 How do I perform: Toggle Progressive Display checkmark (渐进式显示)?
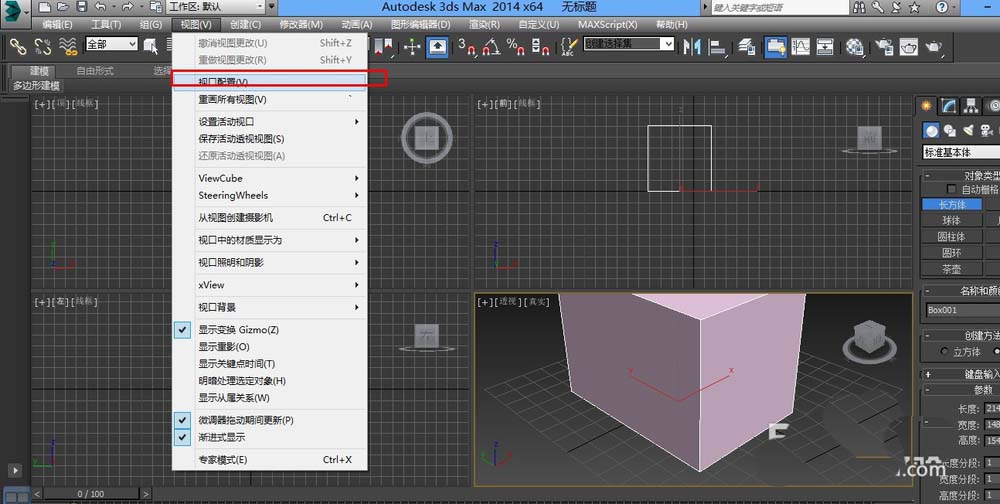tap(182, 437)
